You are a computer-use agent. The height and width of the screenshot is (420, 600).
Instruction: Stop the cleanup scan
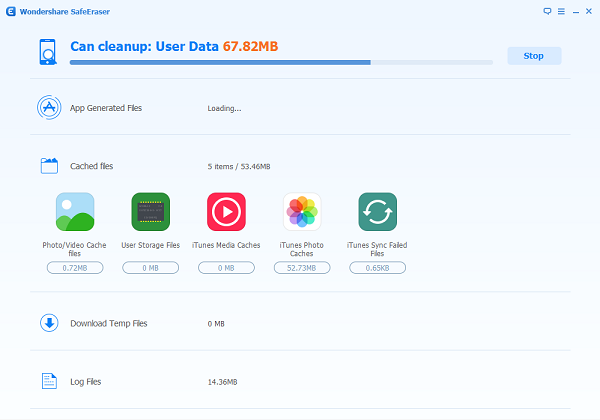pos(534,56)
